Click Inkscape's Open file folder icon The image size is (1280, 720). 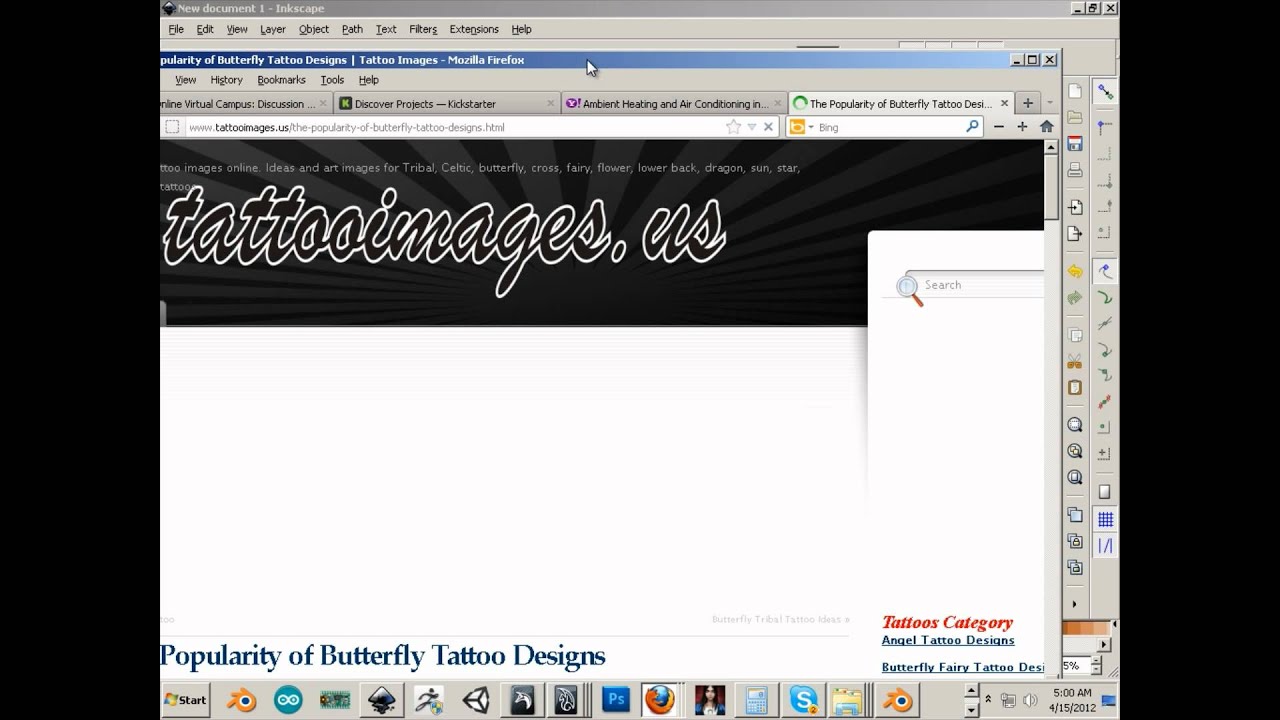point(1075,118)
